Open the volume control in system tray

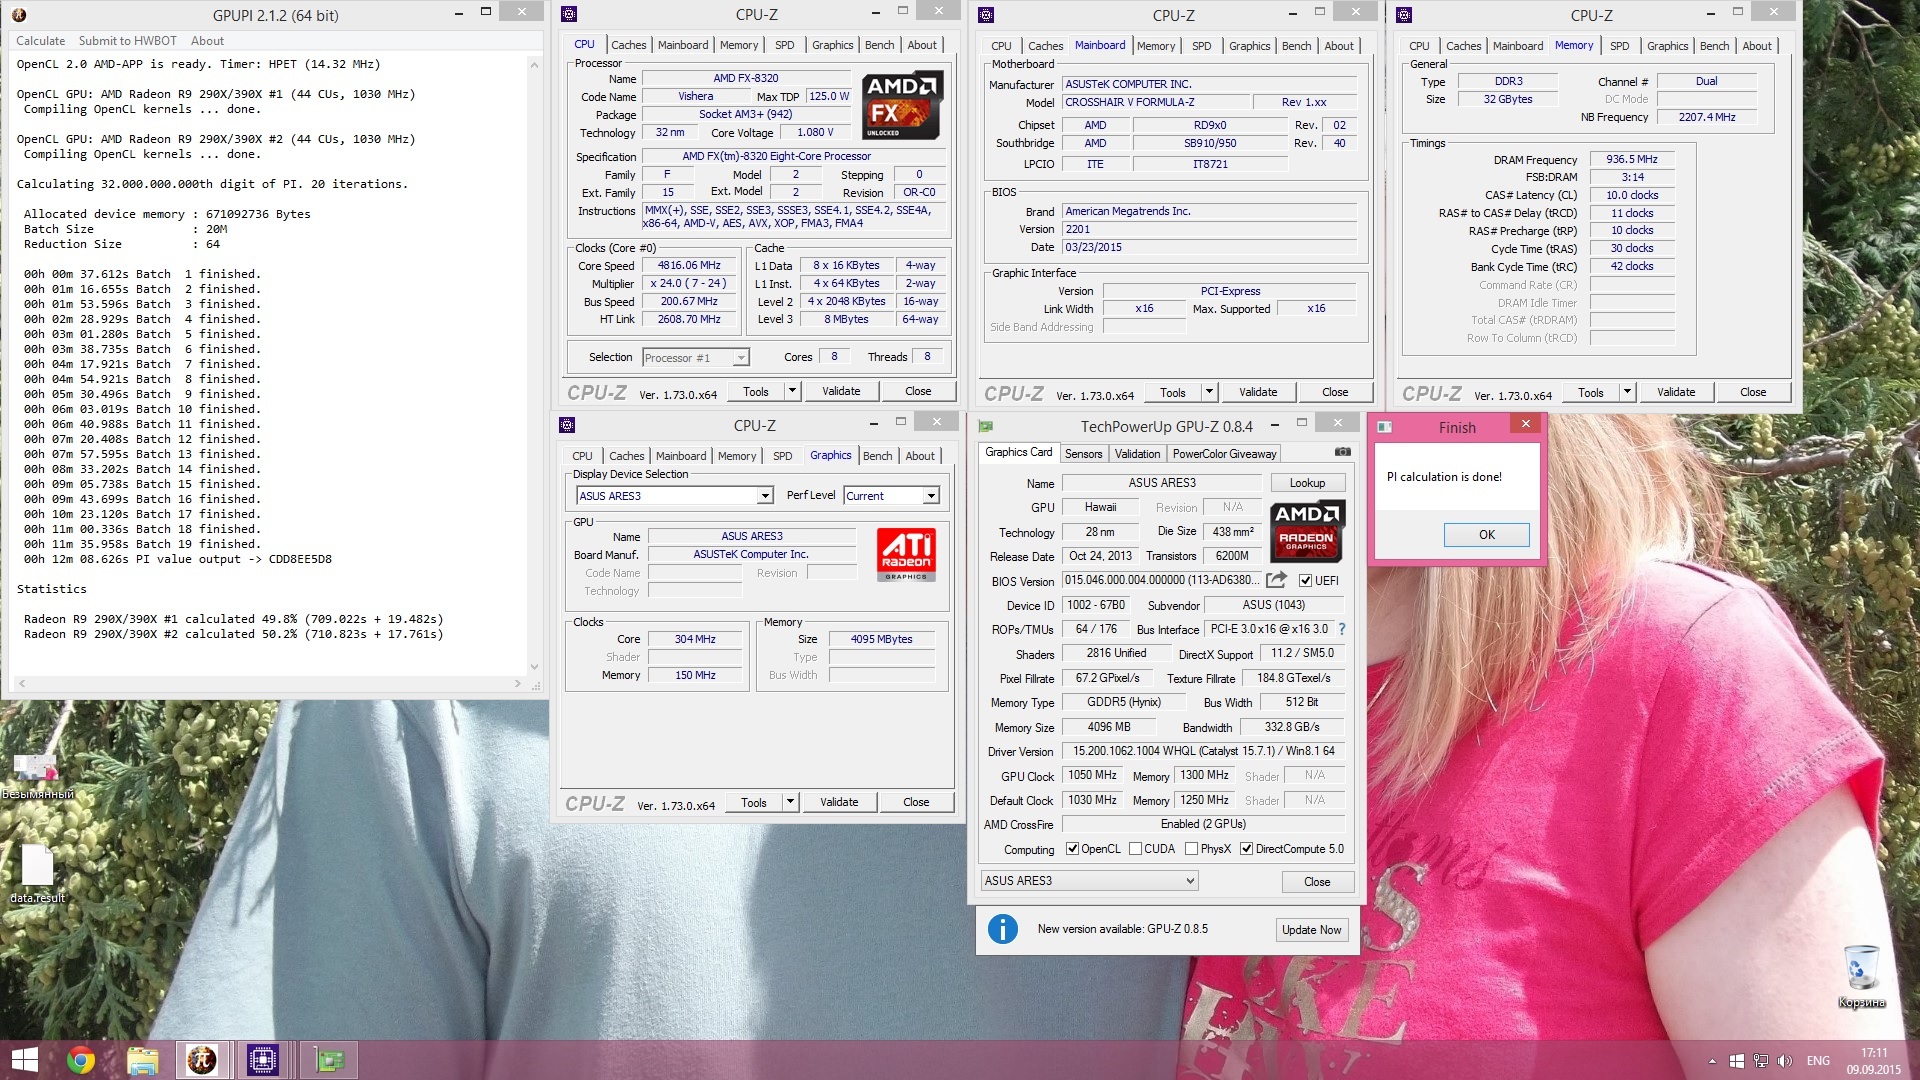[1785, 1061]
